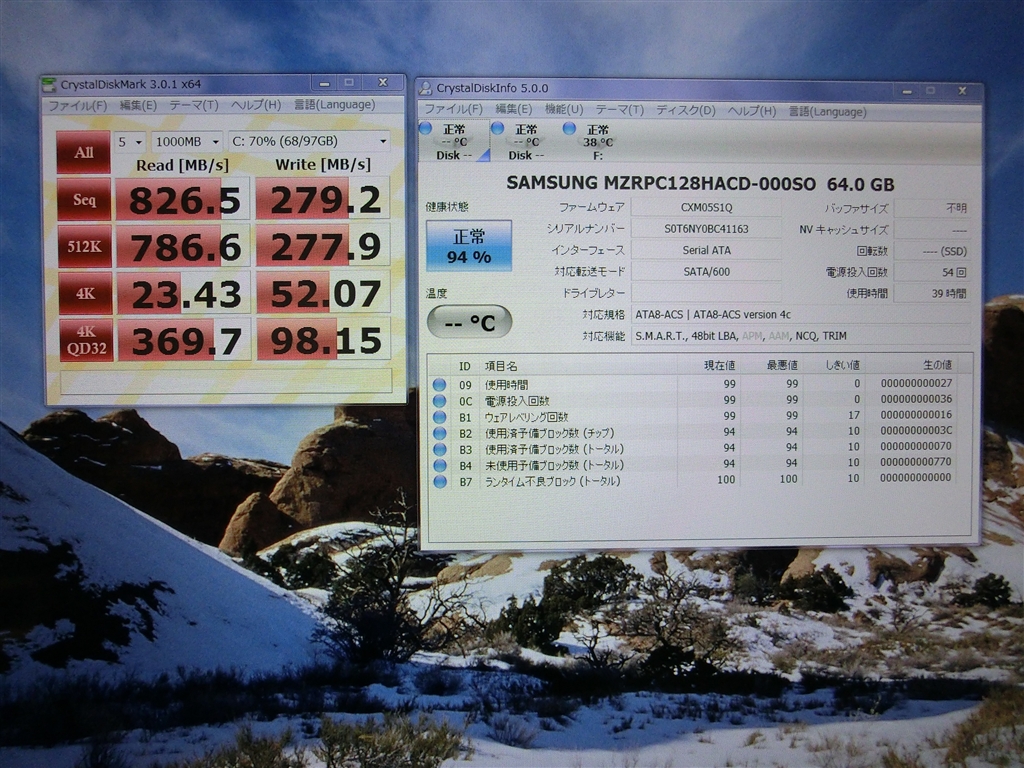Select the first disk tab with blue orb
Screen dimensions: 1024x768
point(453,141)
